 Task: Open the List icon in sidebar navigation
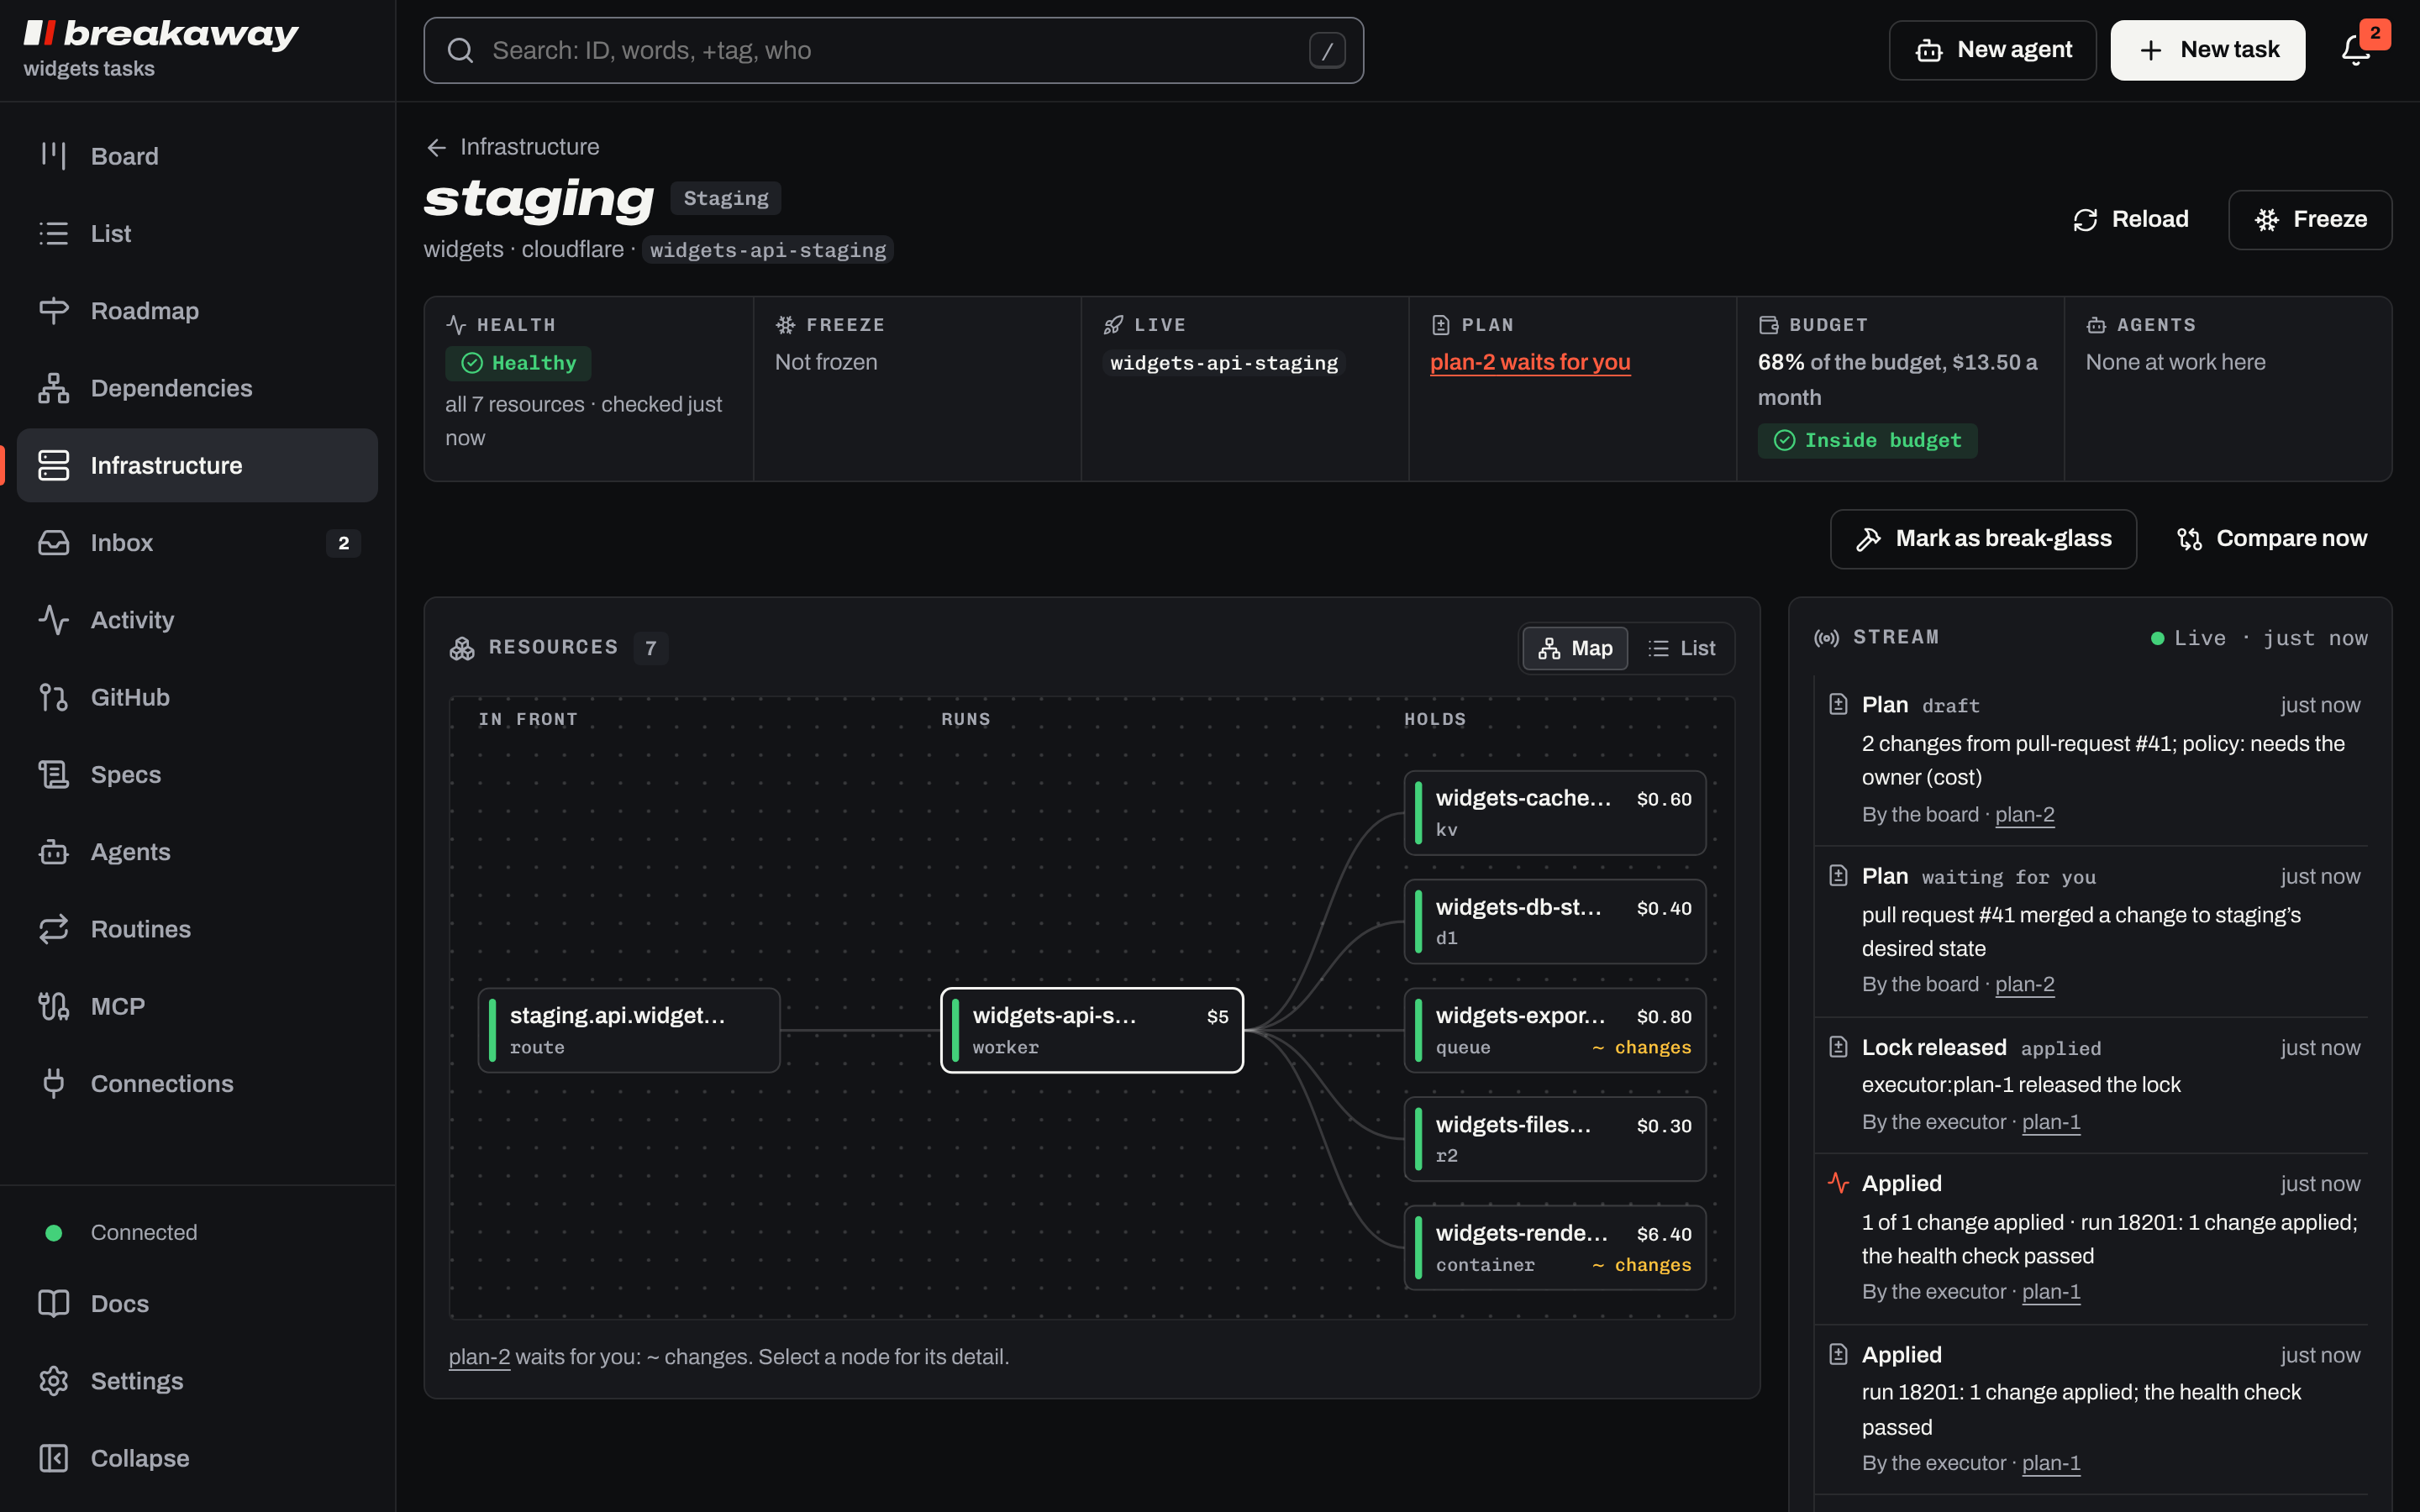(53, 233)
